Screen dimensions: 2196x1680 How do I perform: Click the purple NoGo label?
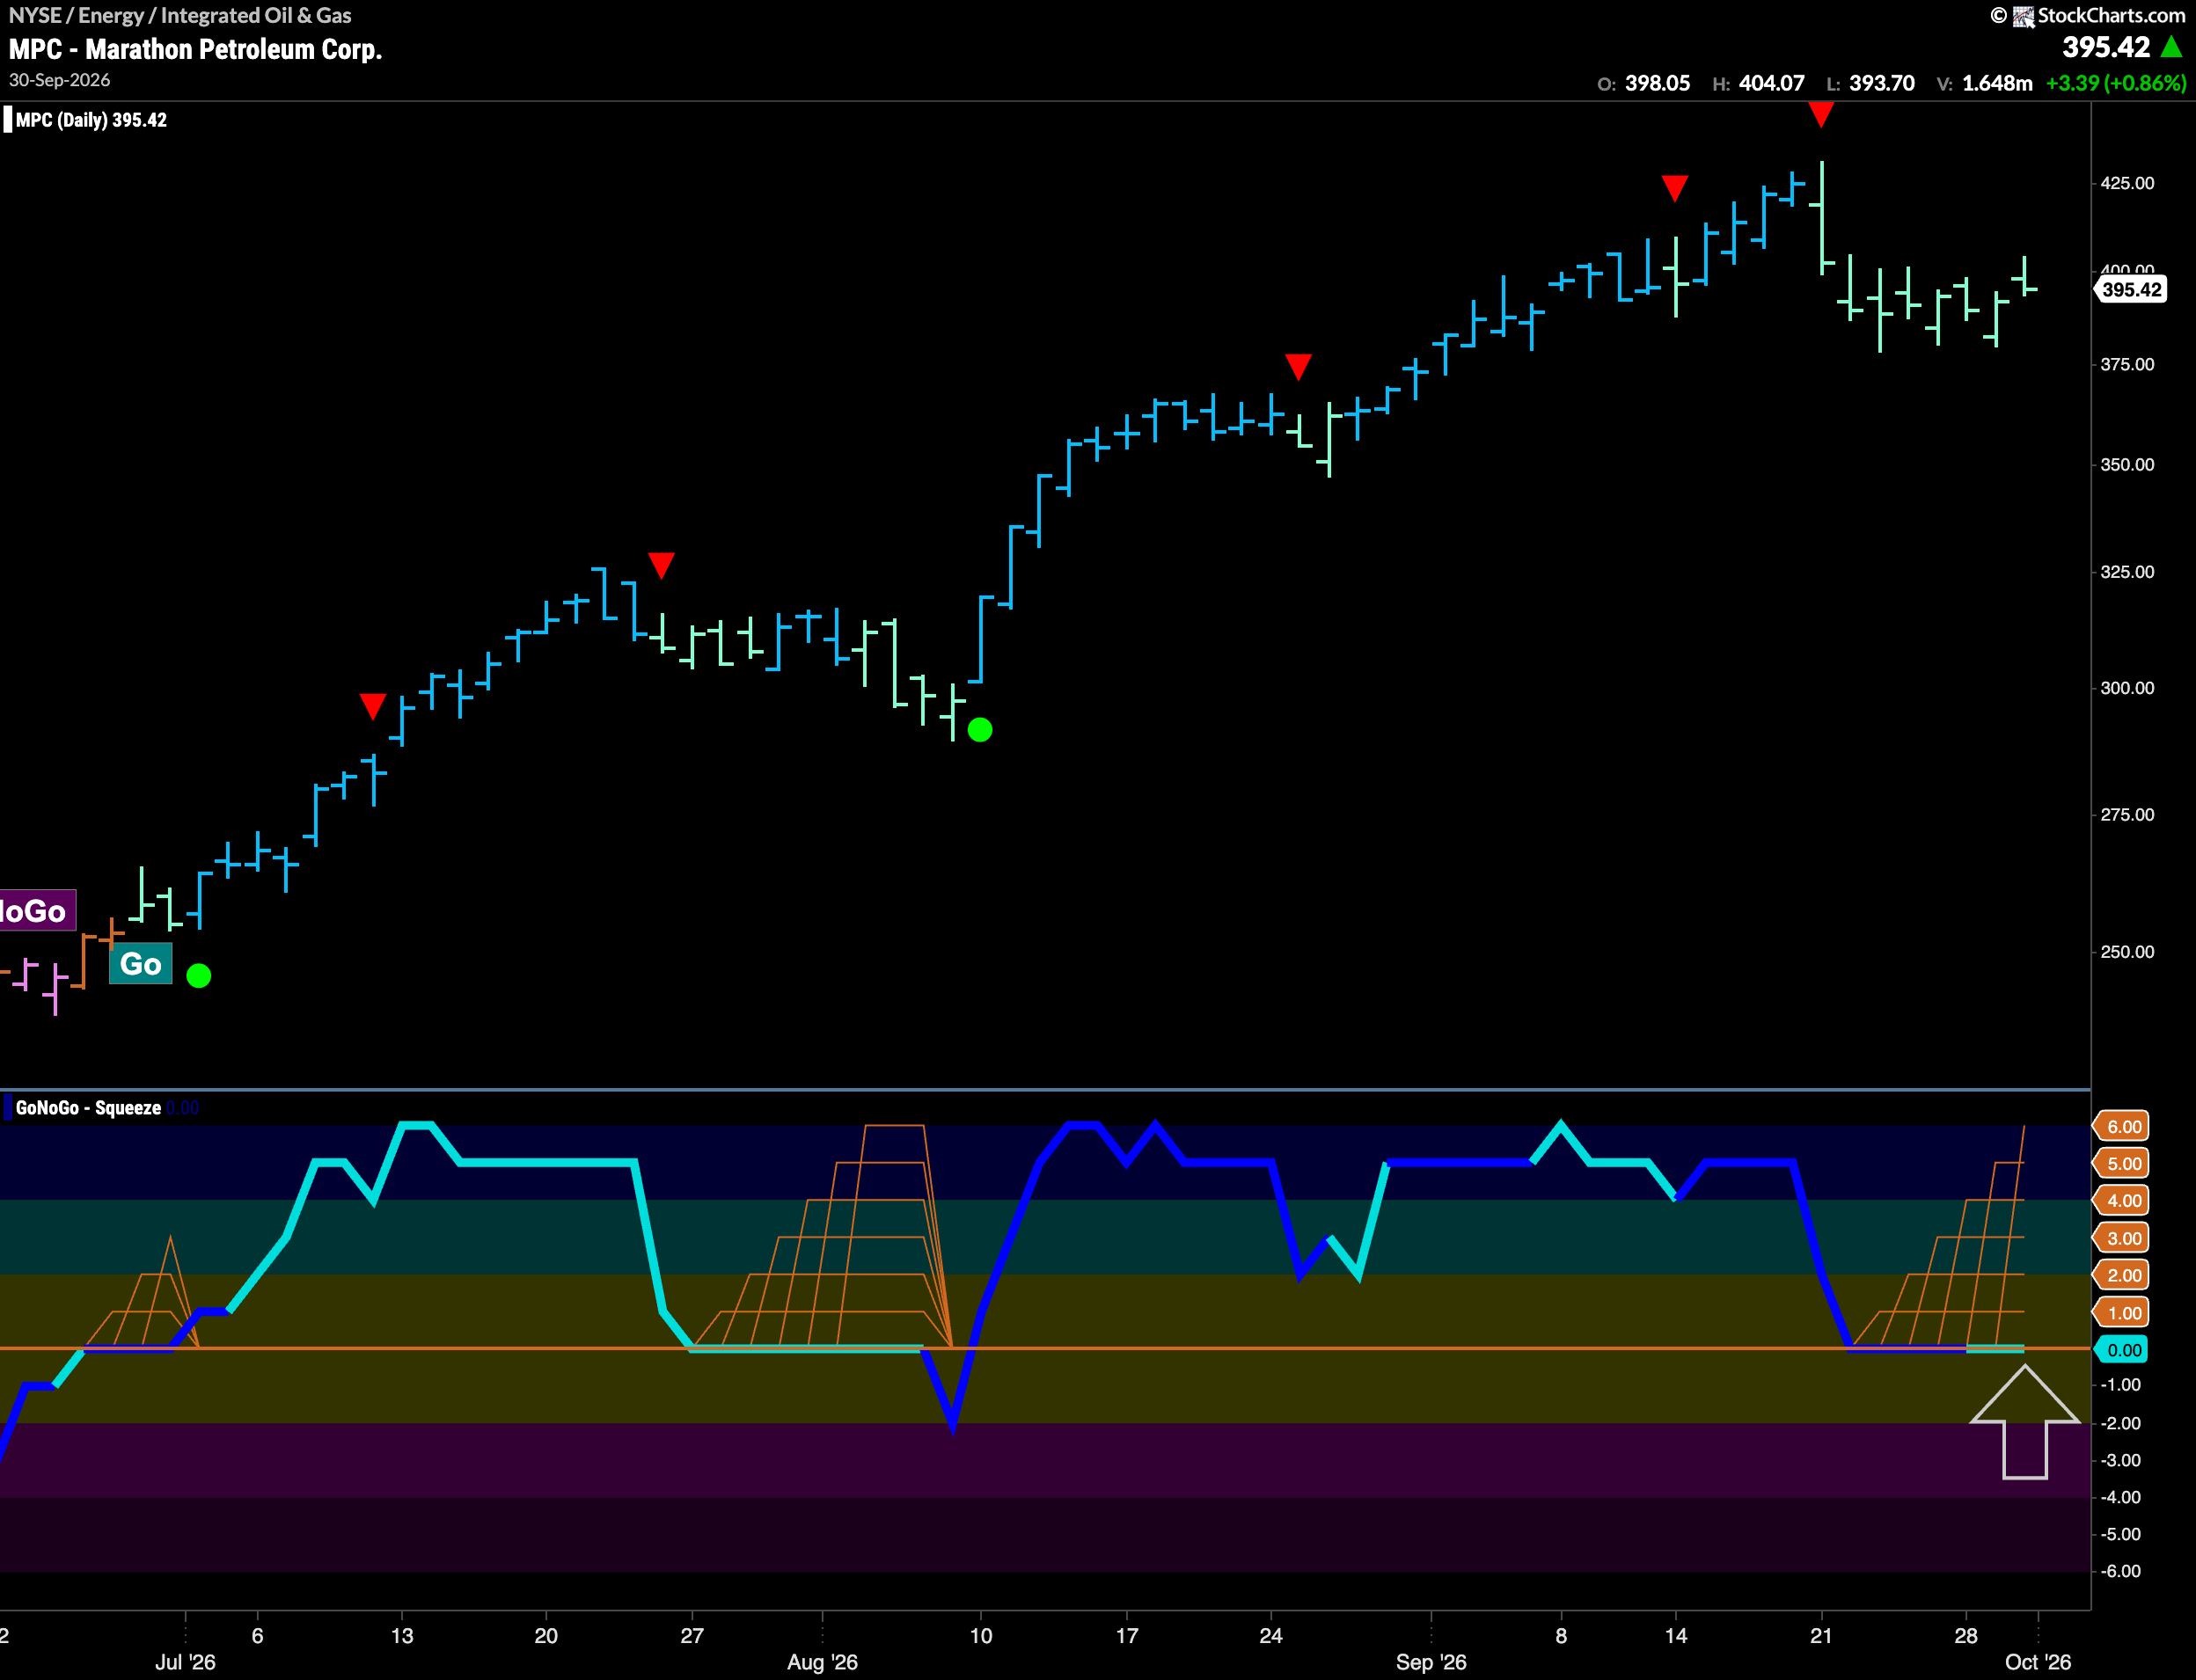coord(37,910)
